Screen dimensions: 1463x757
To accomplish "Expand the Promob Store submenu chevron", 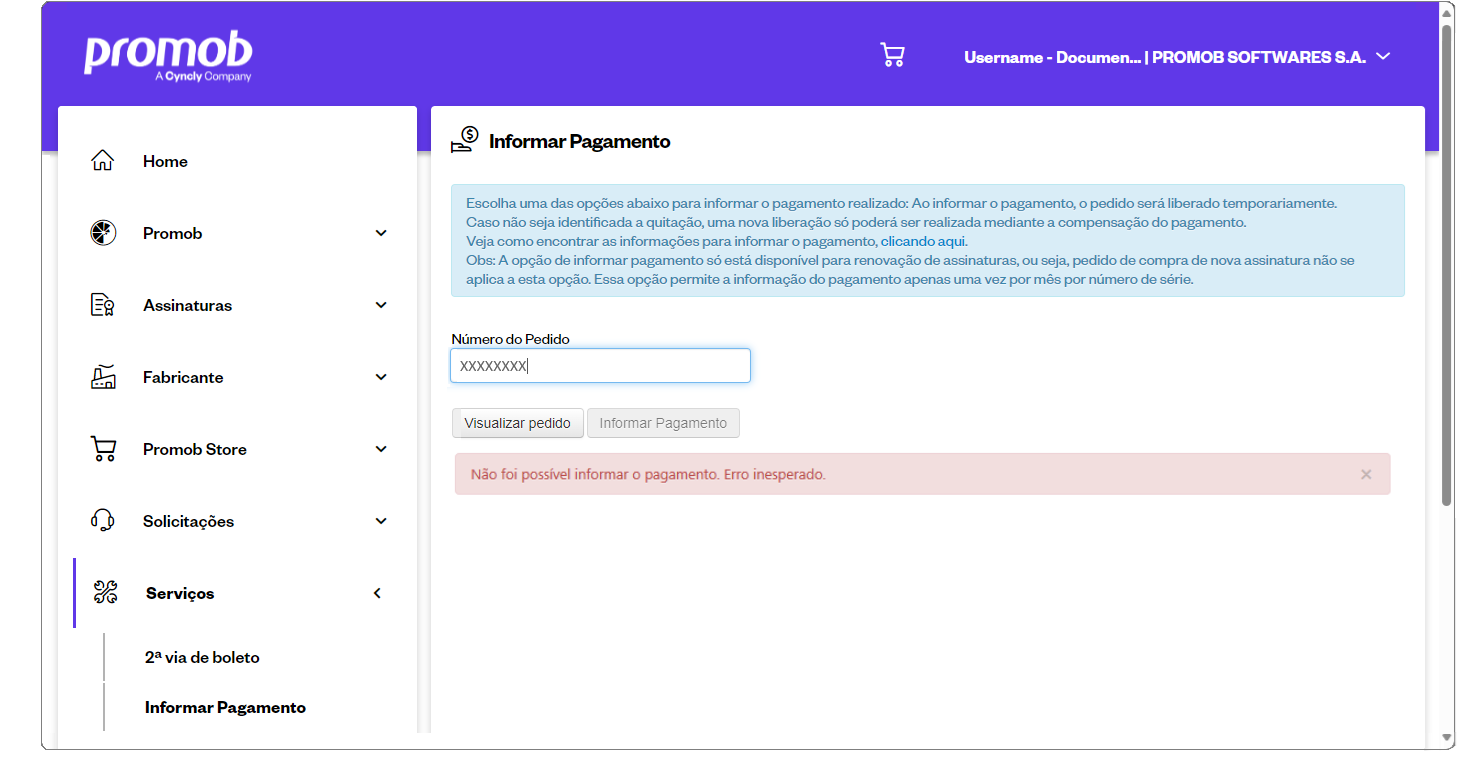I will pos(381,449).
